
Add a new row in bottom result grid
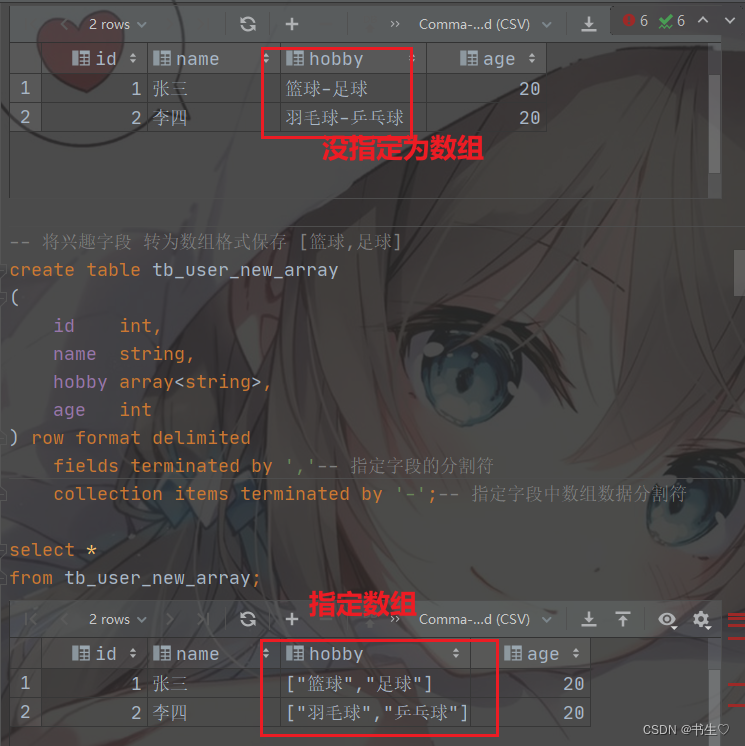(x=292, y=619)
